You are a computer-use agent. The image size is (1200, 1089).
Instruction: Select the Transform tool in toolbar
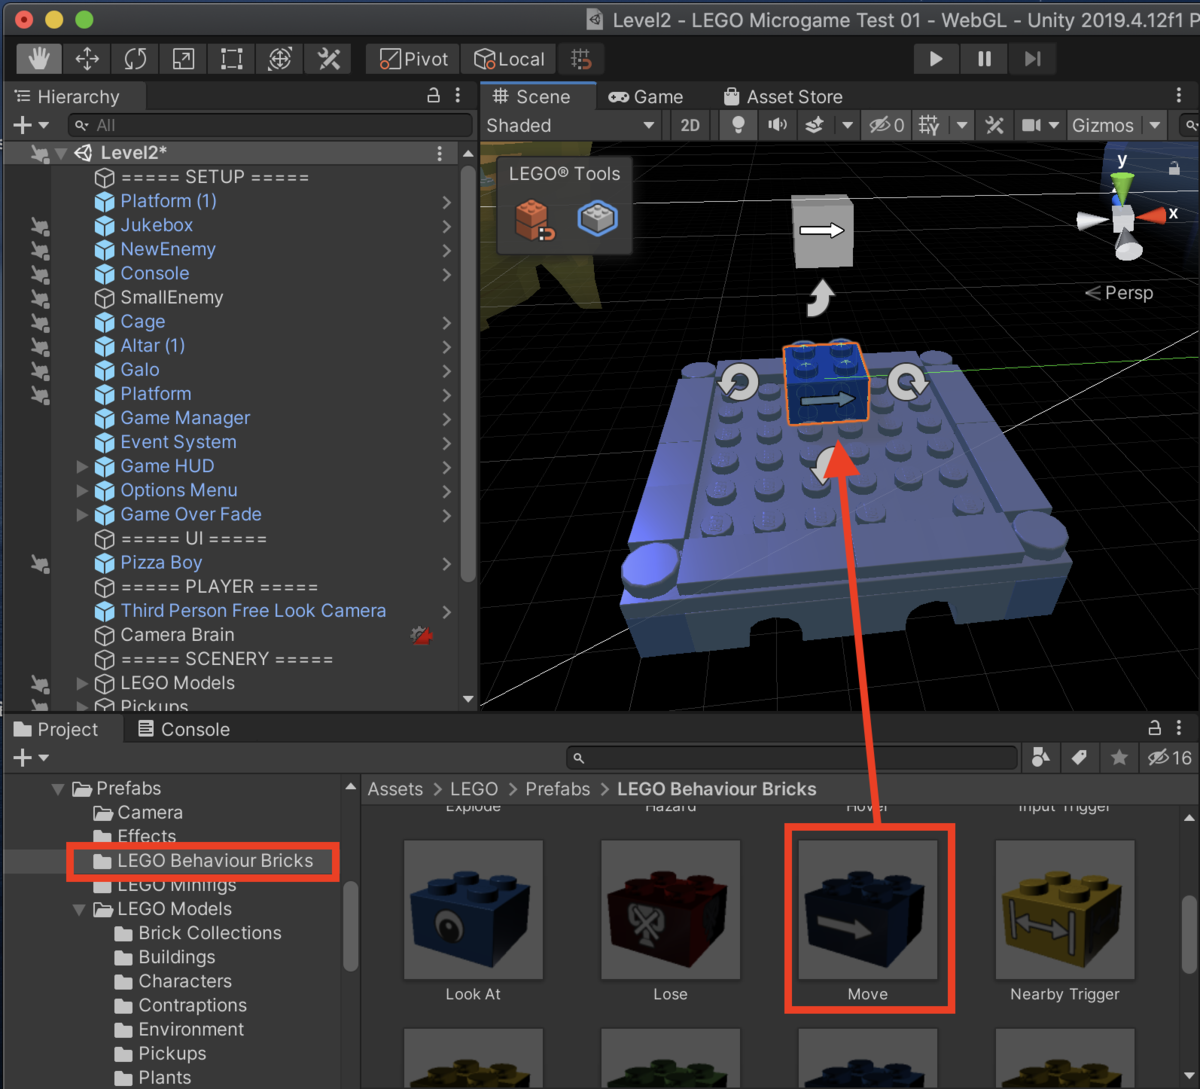280,59
